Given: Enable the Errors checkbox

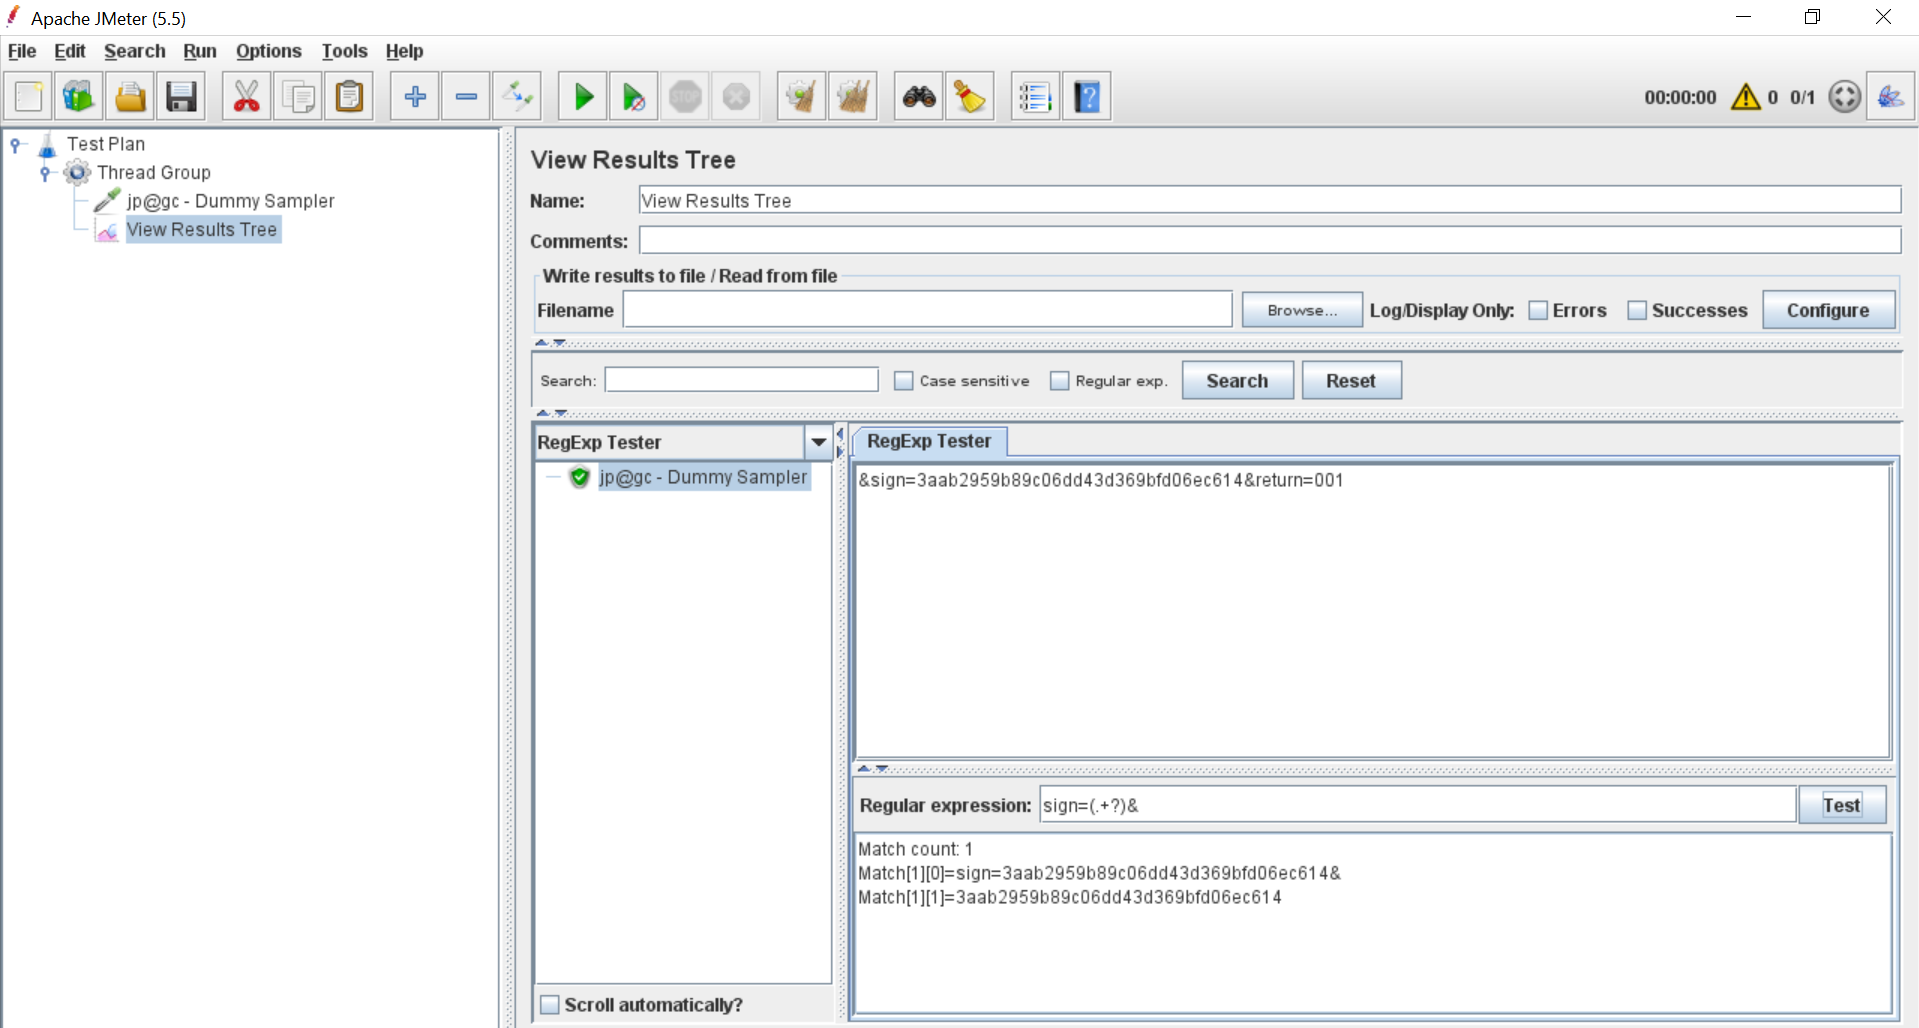Looking at the screenshot, I should [x=1538, y=311].
